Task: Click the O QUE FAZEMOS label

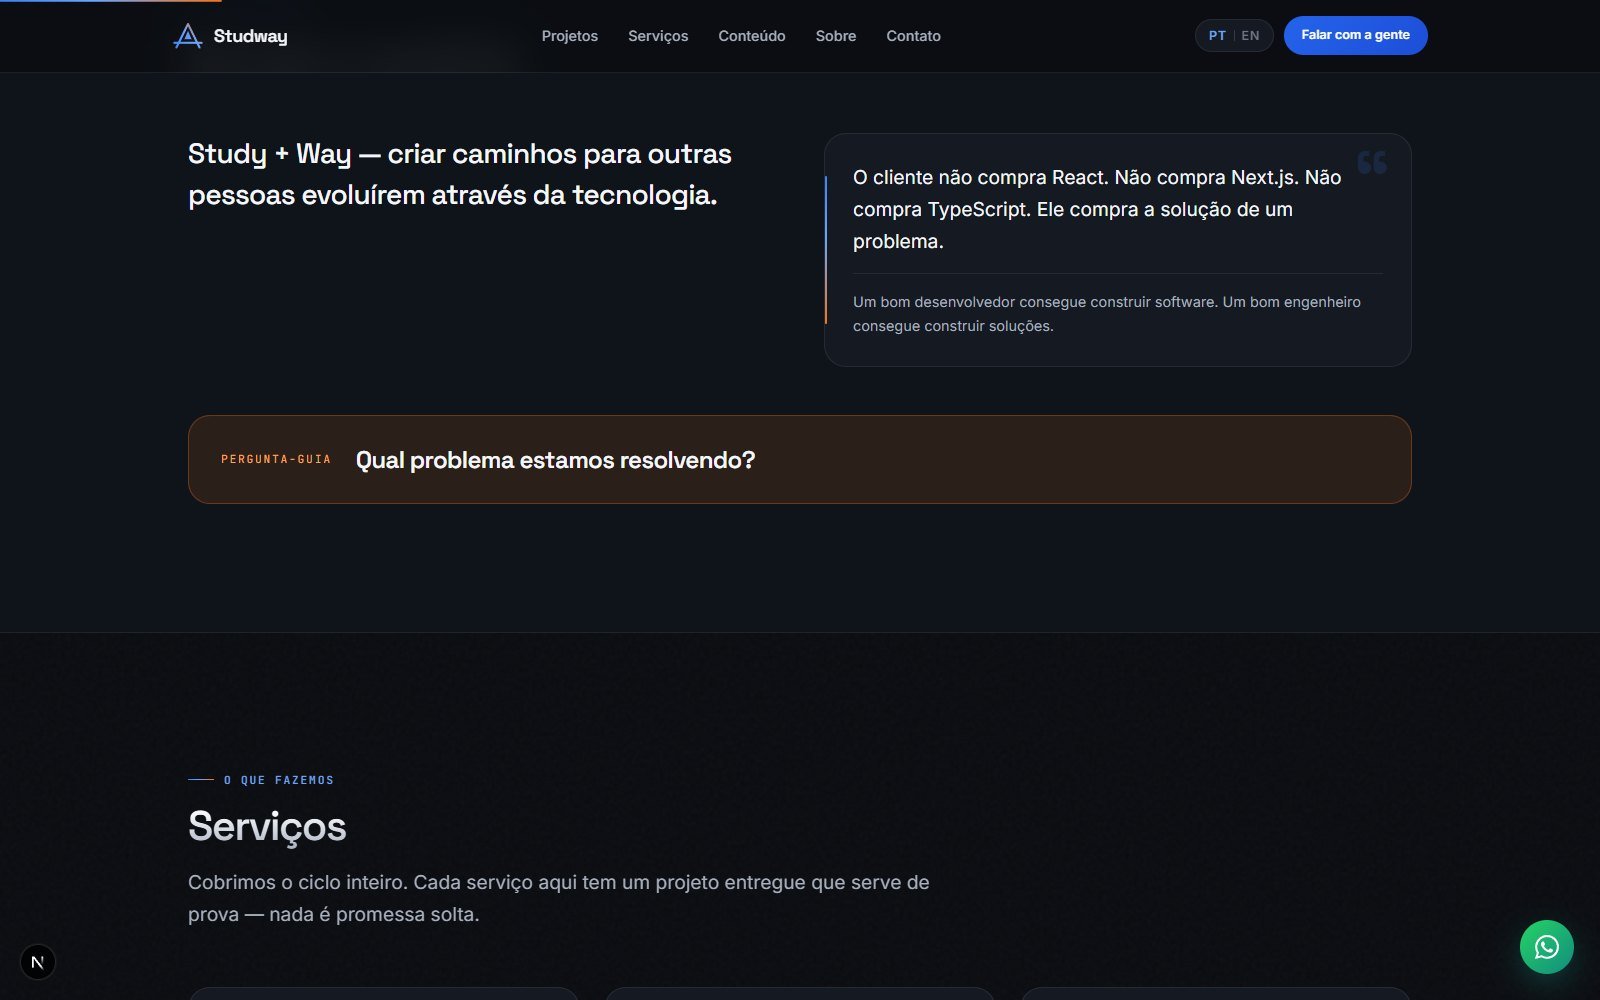Action: (279, 780)
